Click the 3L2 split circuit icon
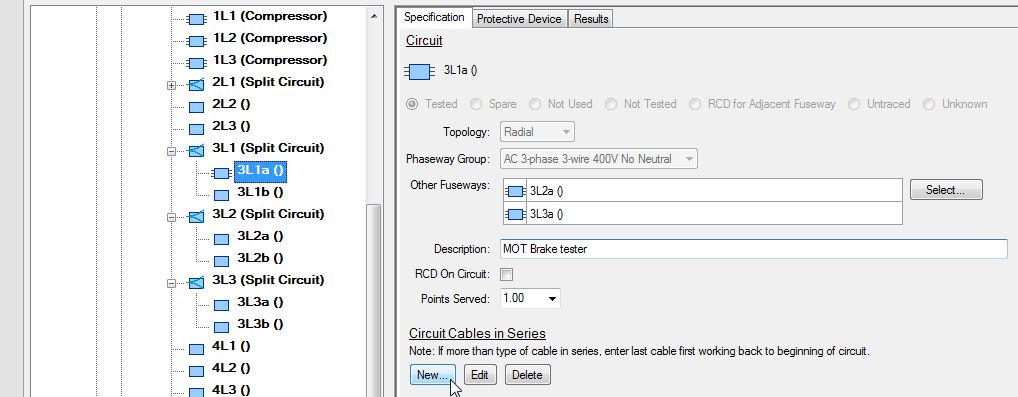This screenshot has width=1018, height=397. click(196, 217)
